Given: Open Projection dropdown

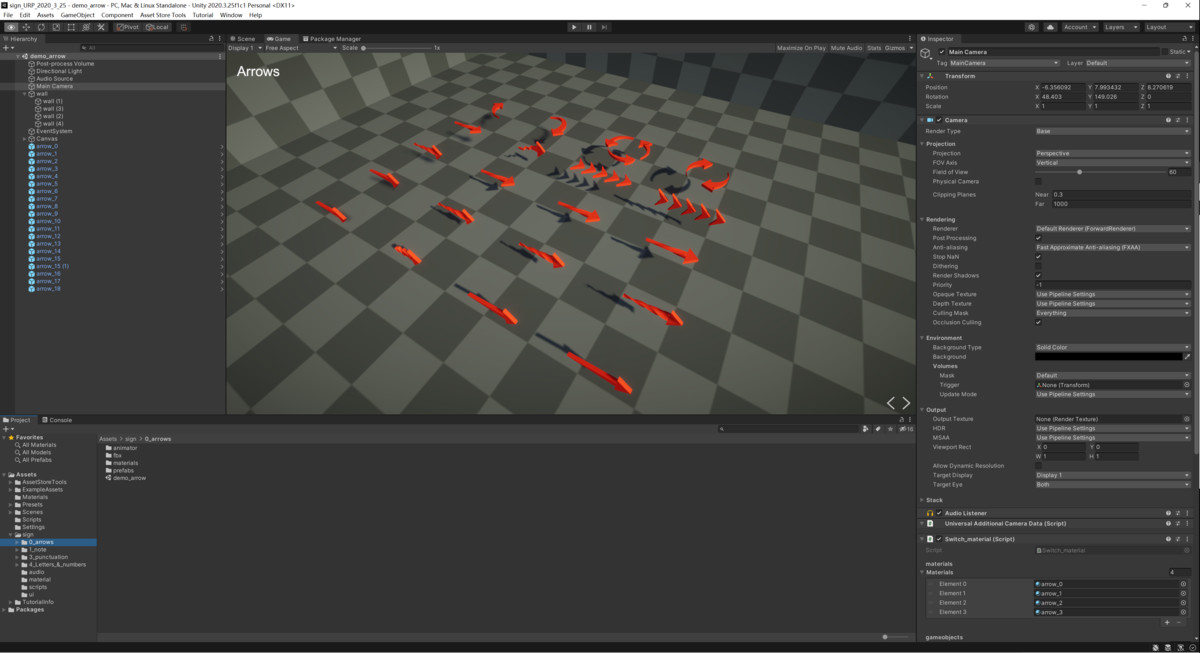Looking at the screenshot, I should coord(1112,153).
